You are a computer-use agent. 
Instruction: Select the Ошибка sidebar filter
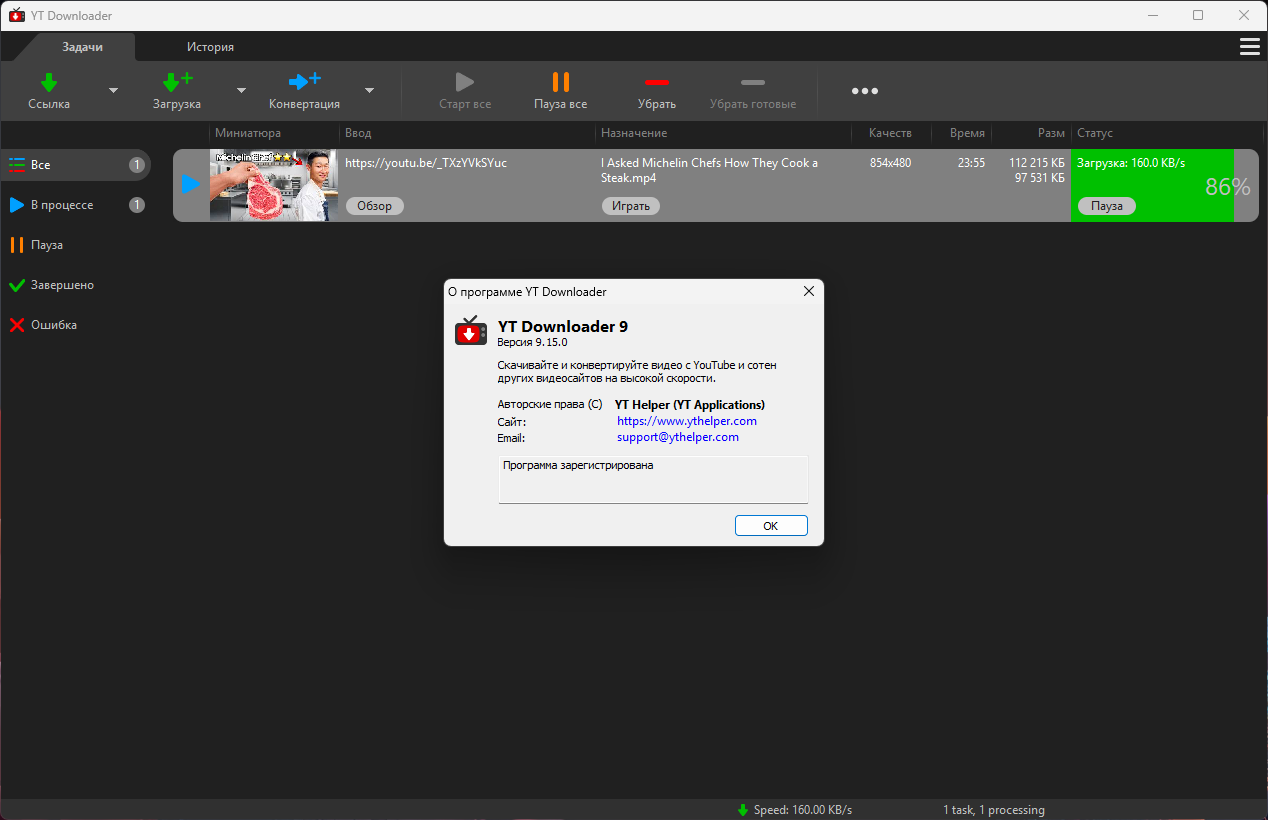pos(76,325)
